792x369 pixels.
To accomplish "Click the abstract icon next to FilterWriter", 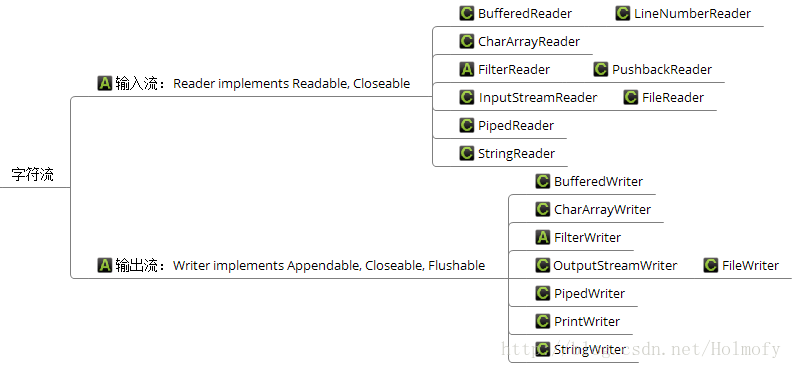I will (542, 237).
